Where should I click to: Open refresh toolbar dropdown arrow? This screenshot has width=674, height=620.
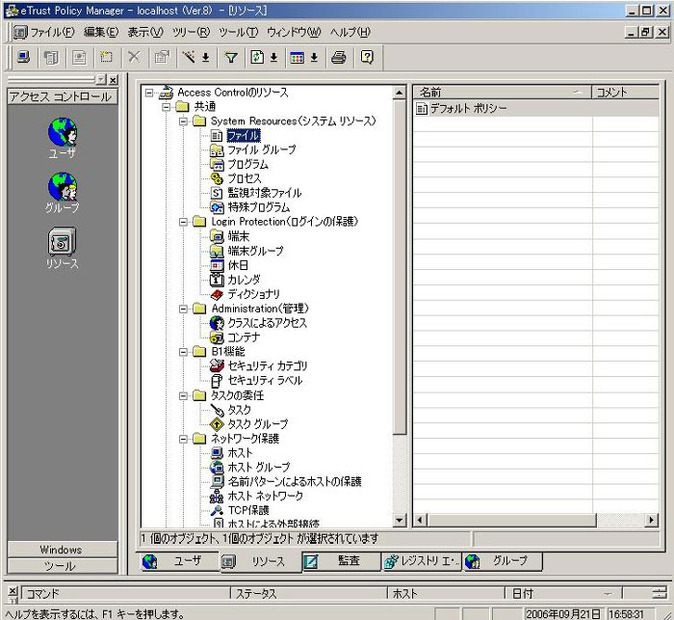[274, 57]
